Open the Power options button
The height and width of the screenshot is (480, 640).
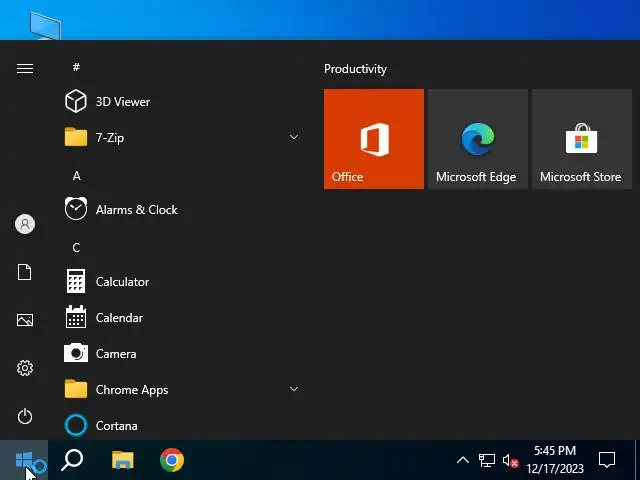[25, 416]
